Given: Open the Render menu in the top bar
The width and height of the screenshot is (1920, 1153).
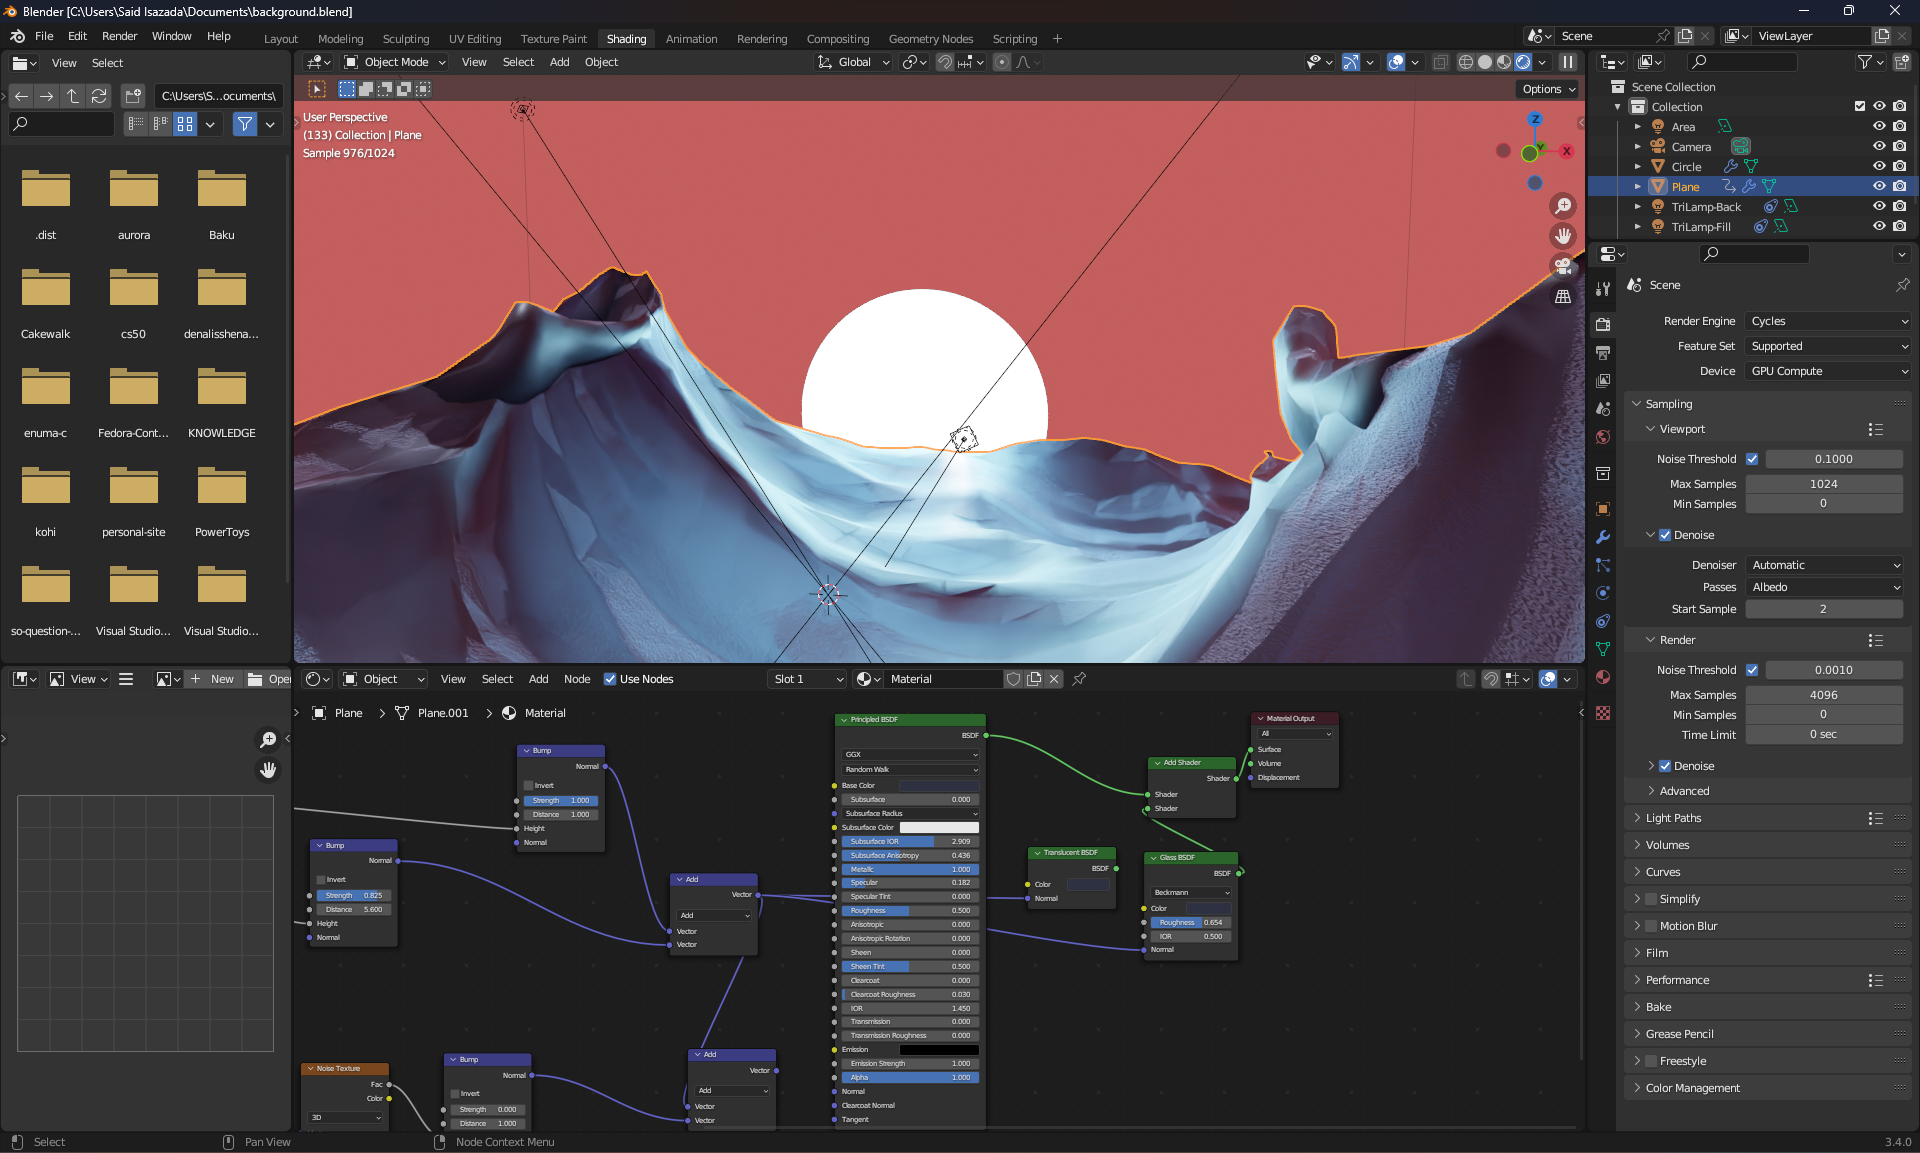Looking at the screenshot, I should pos(119,36).
